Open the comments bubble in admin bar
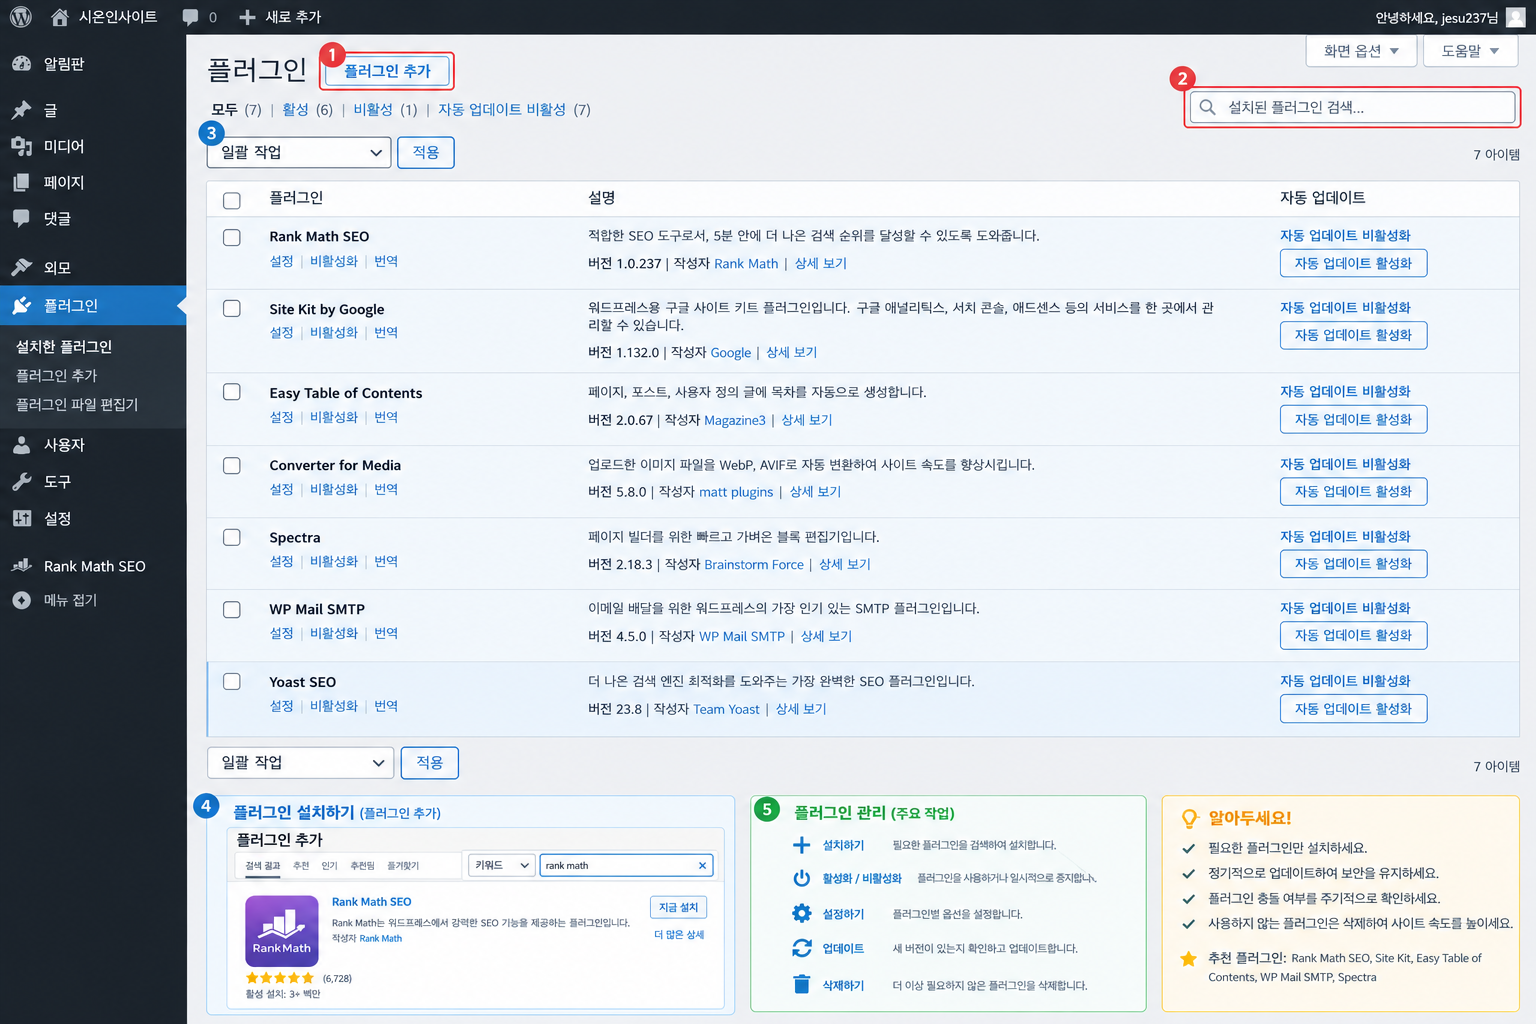The width and height of the screenshot is (1536, 1024). (190, 17)
